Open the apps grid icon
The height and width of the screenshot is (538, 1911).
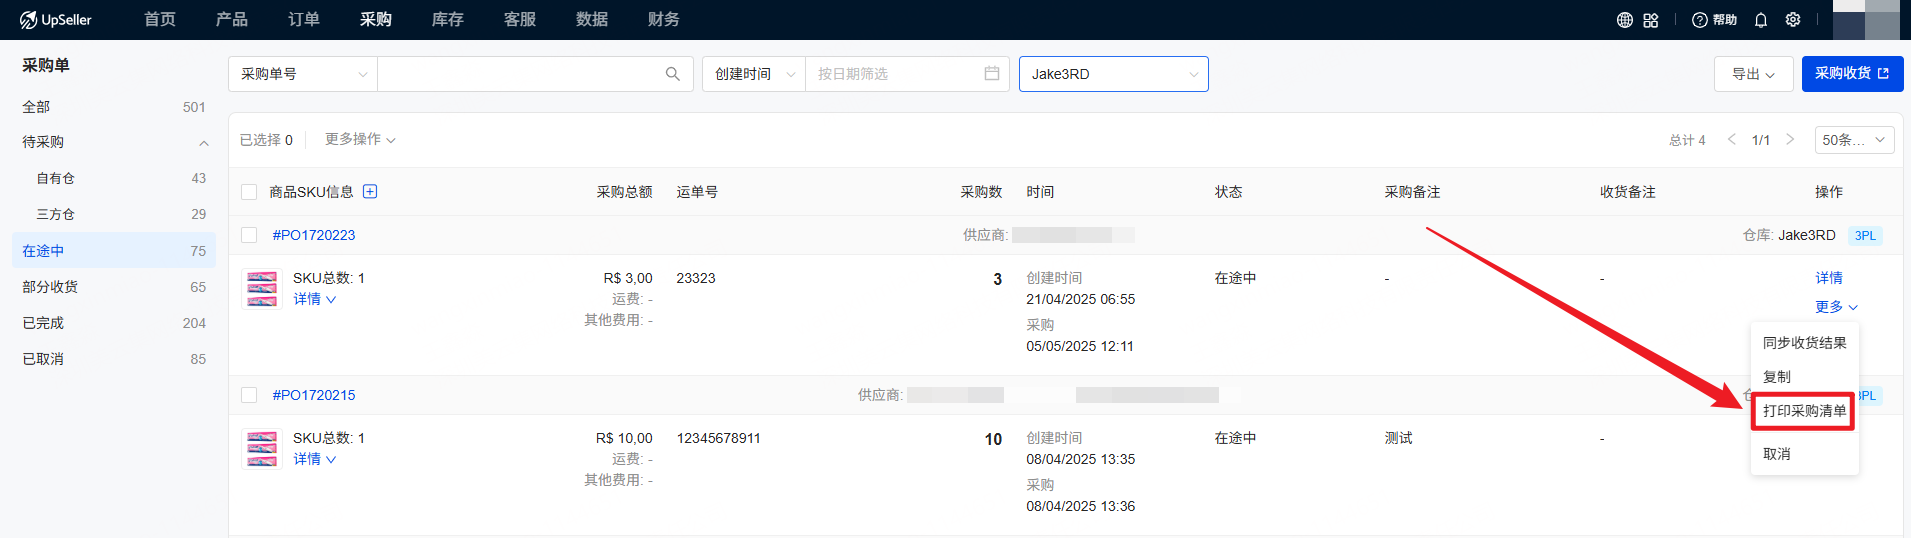coord(1651,20)
